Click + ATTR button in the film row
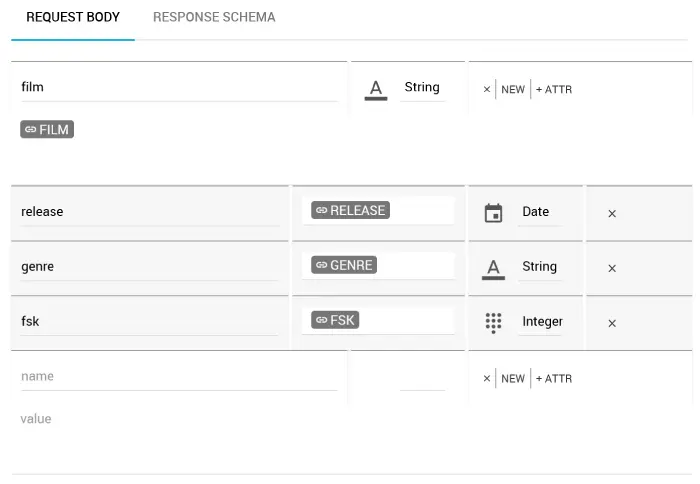Viewport: 700px width, 484px height. tap(554, 89)
